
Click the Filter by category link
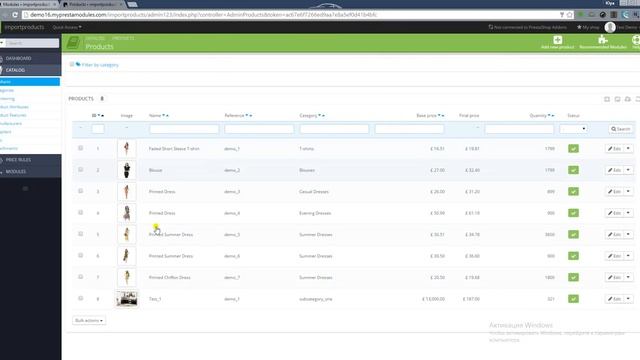pos(100,65)
